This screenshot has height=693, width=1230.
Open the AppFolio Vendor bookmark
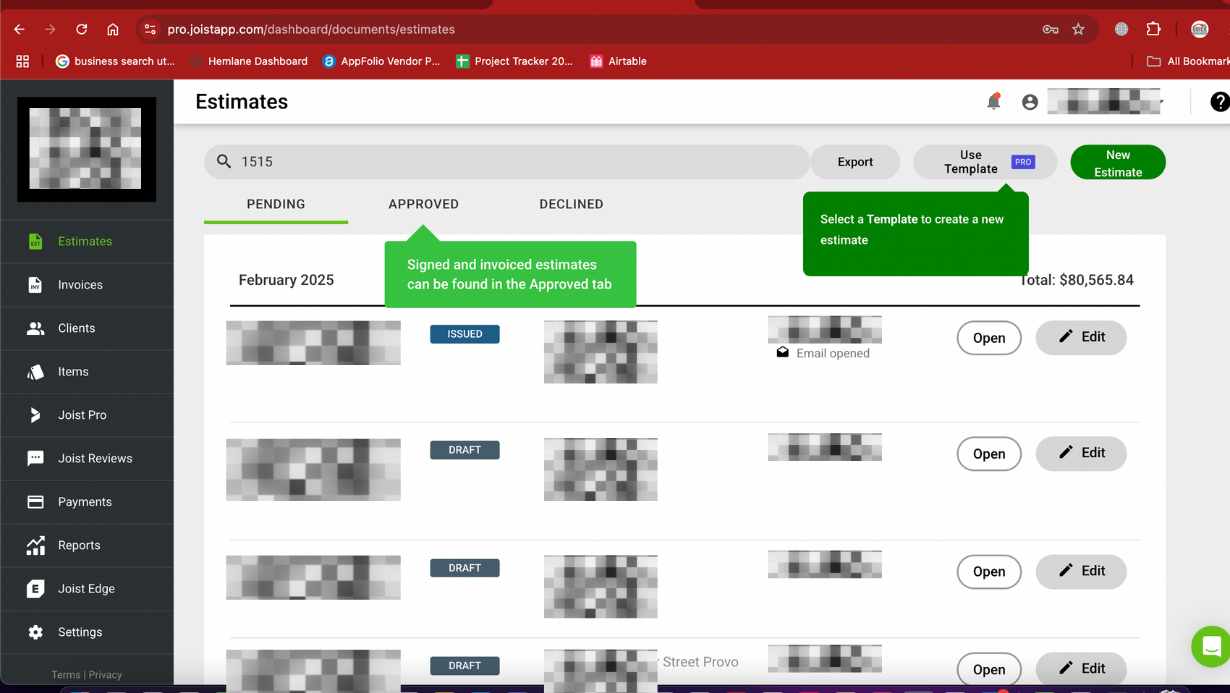coord(381,61)
